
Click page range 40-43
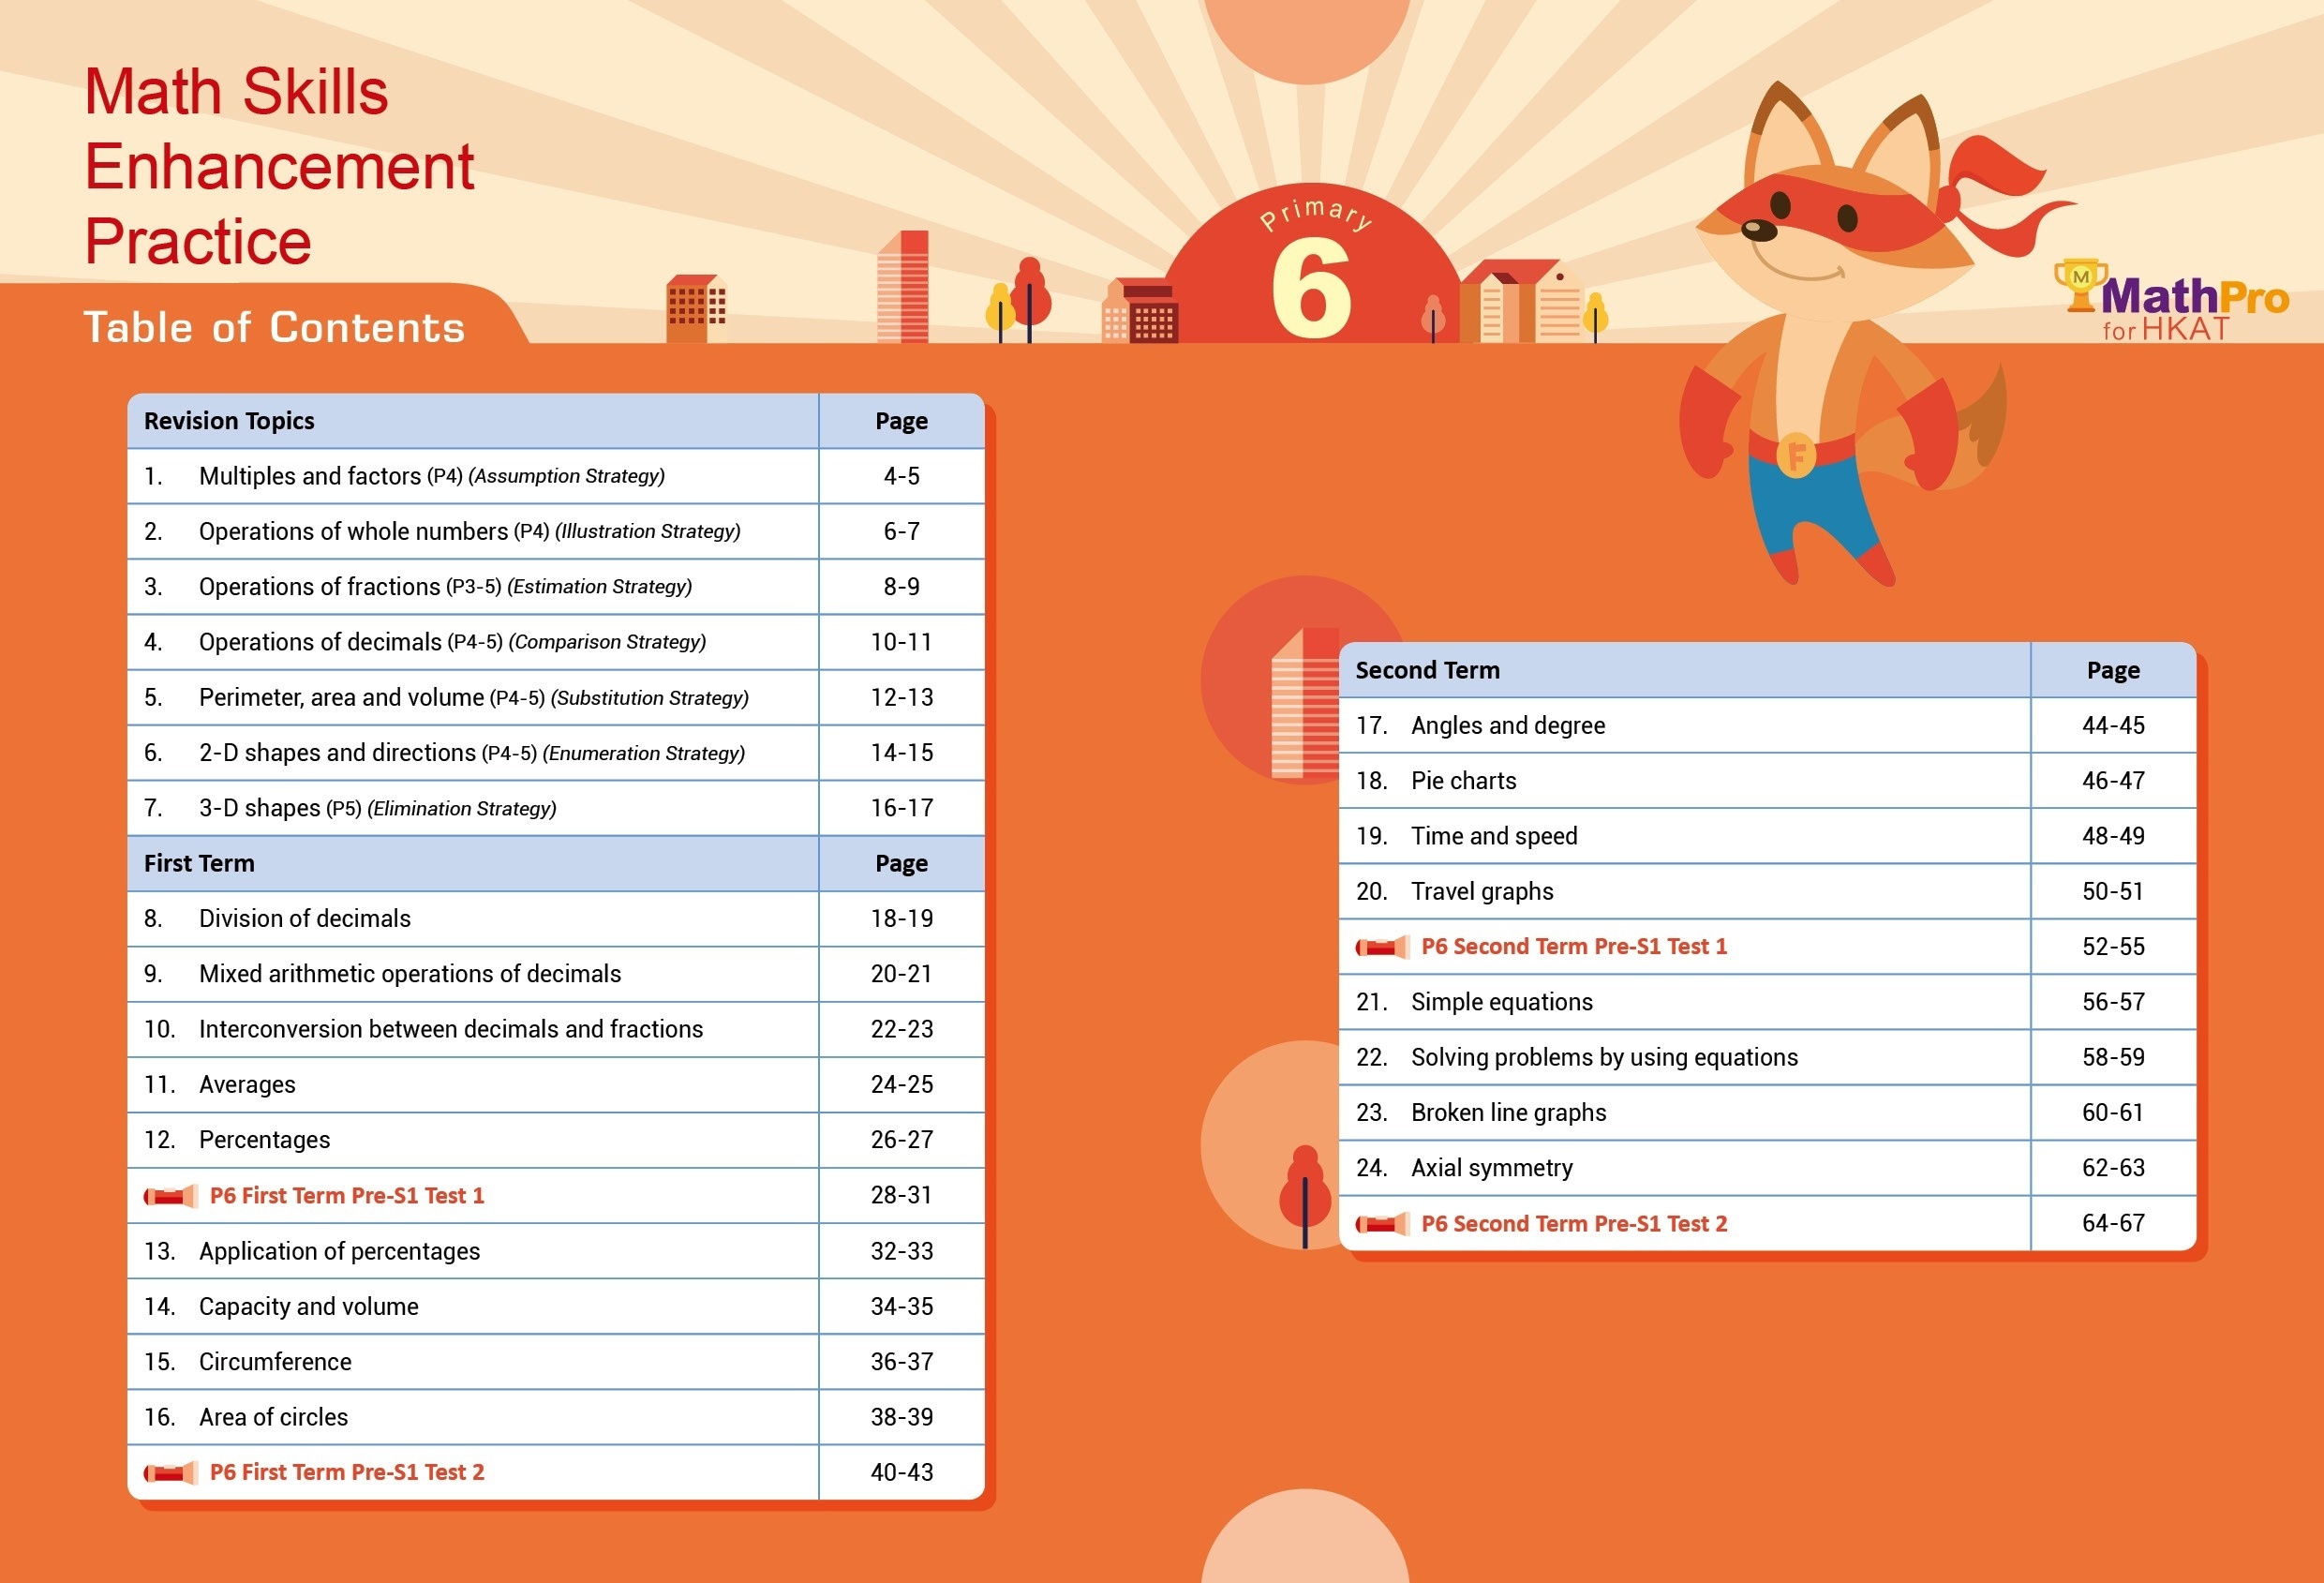901,1473
